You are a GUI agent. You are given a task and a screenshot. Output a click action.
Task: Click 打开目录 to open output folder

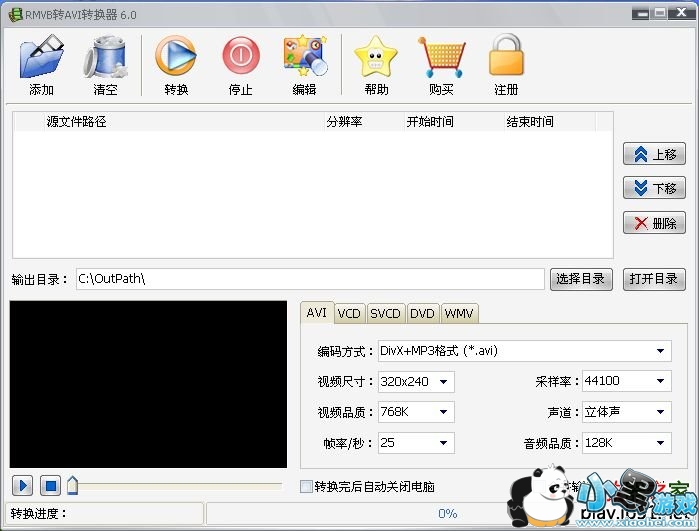(x=654, y=279)
